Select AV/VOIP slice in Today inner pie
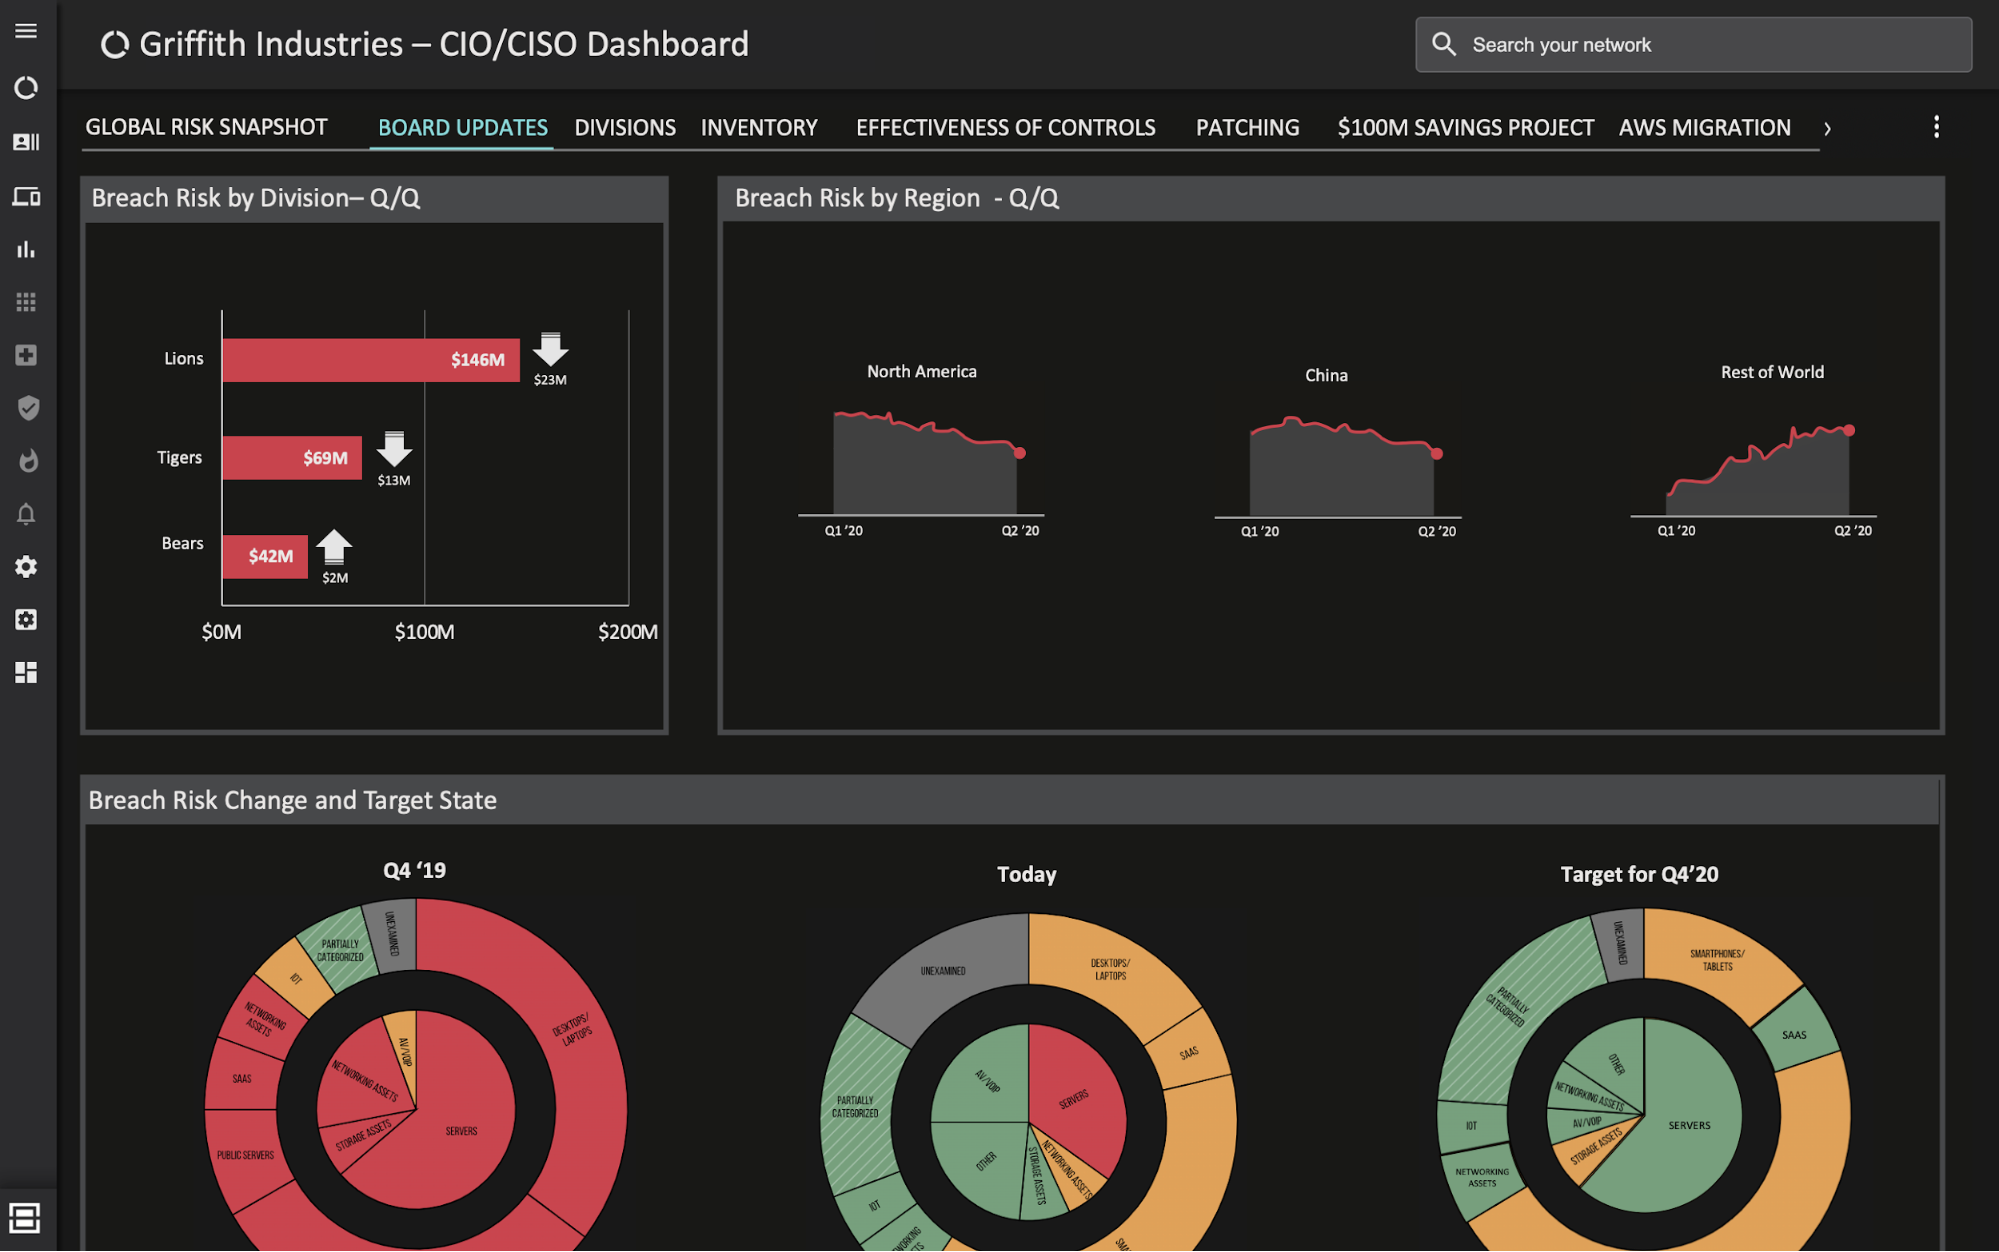This screenshot has height=1252, width=1999. point(985,1080)
